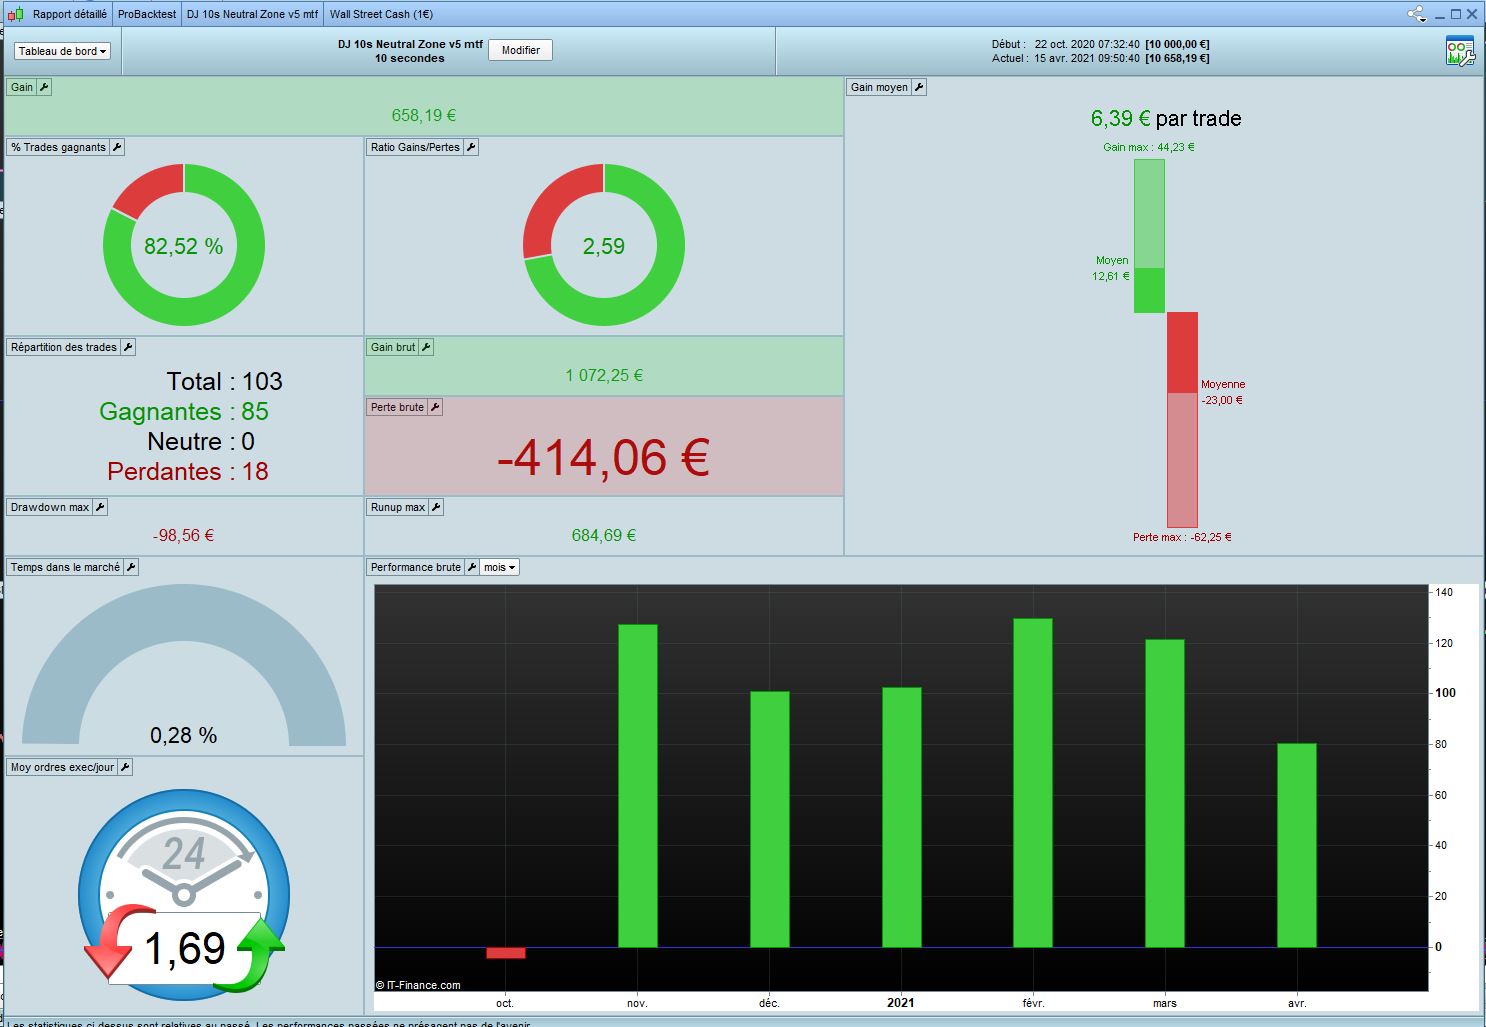Click the green February performance bar
1486x1027 pixels.
click(x=1033, y=783)
